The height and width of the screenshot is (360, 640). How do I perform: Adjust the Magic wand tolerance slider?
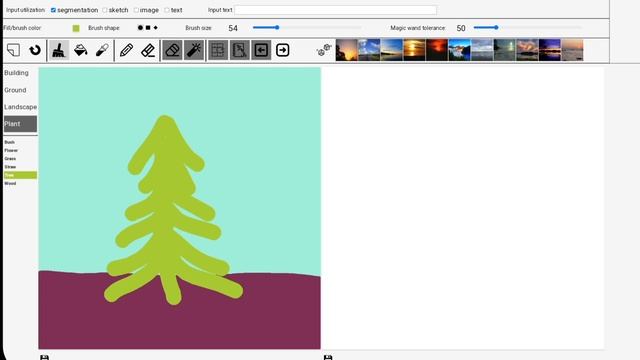528,27
